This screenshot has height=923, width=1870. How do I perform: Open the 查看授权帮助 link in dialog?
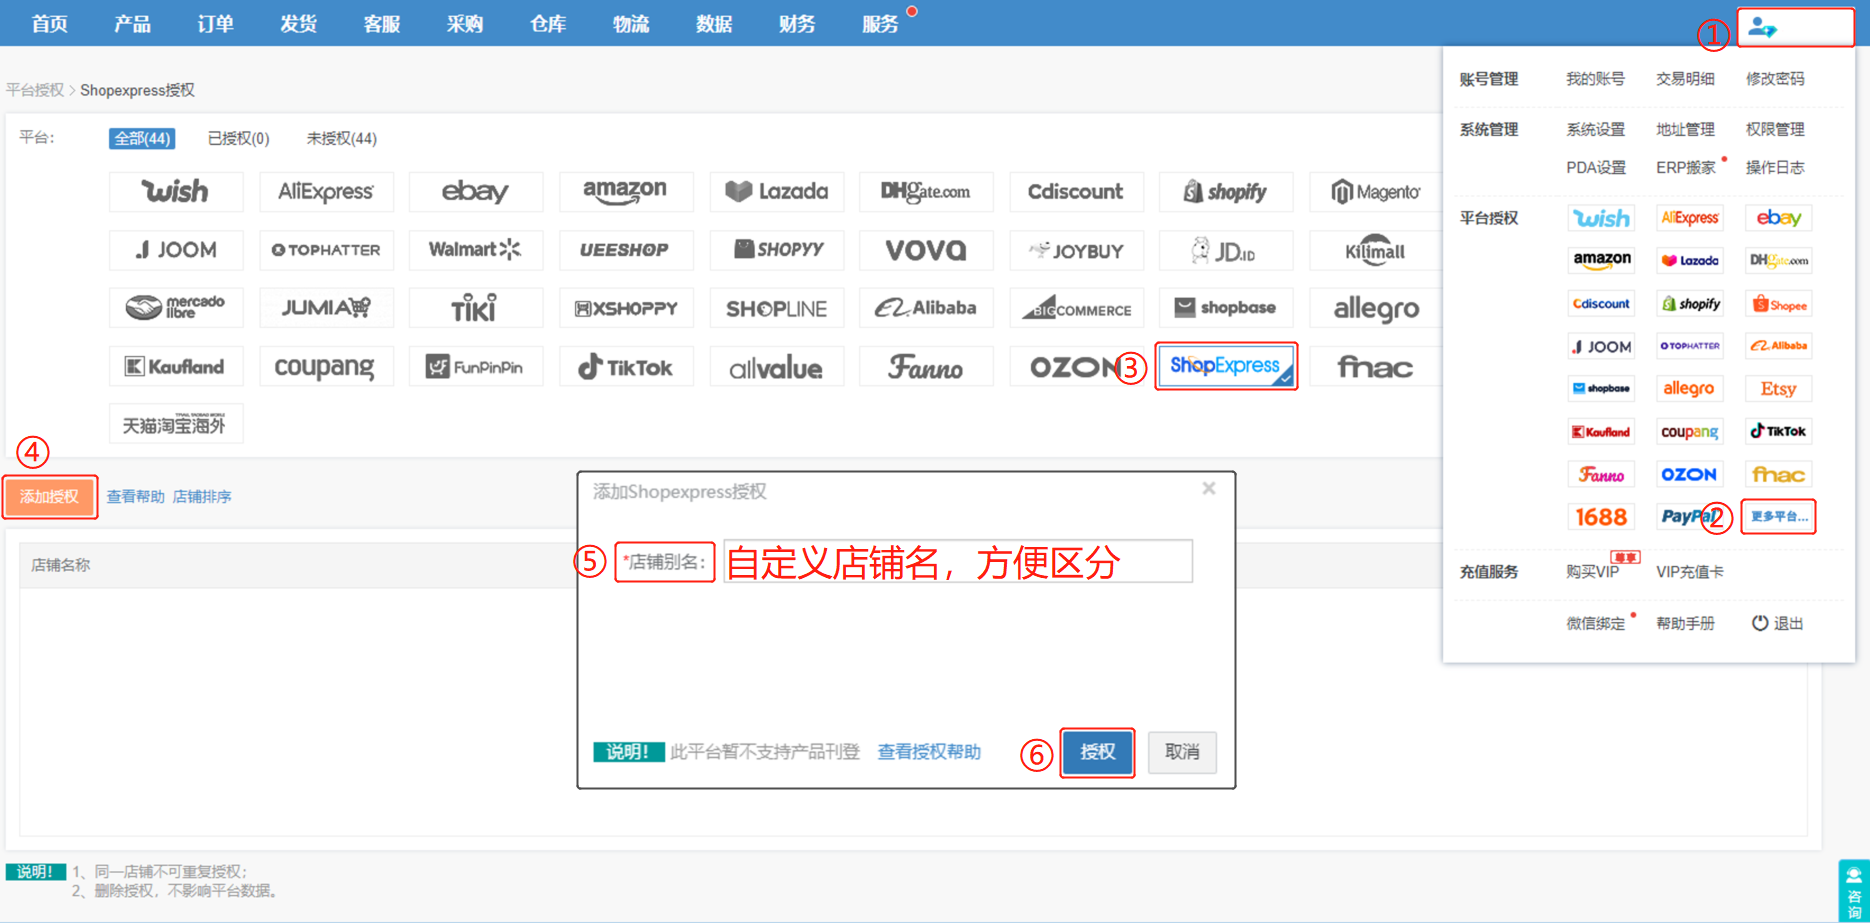click(x=929, y=752)
